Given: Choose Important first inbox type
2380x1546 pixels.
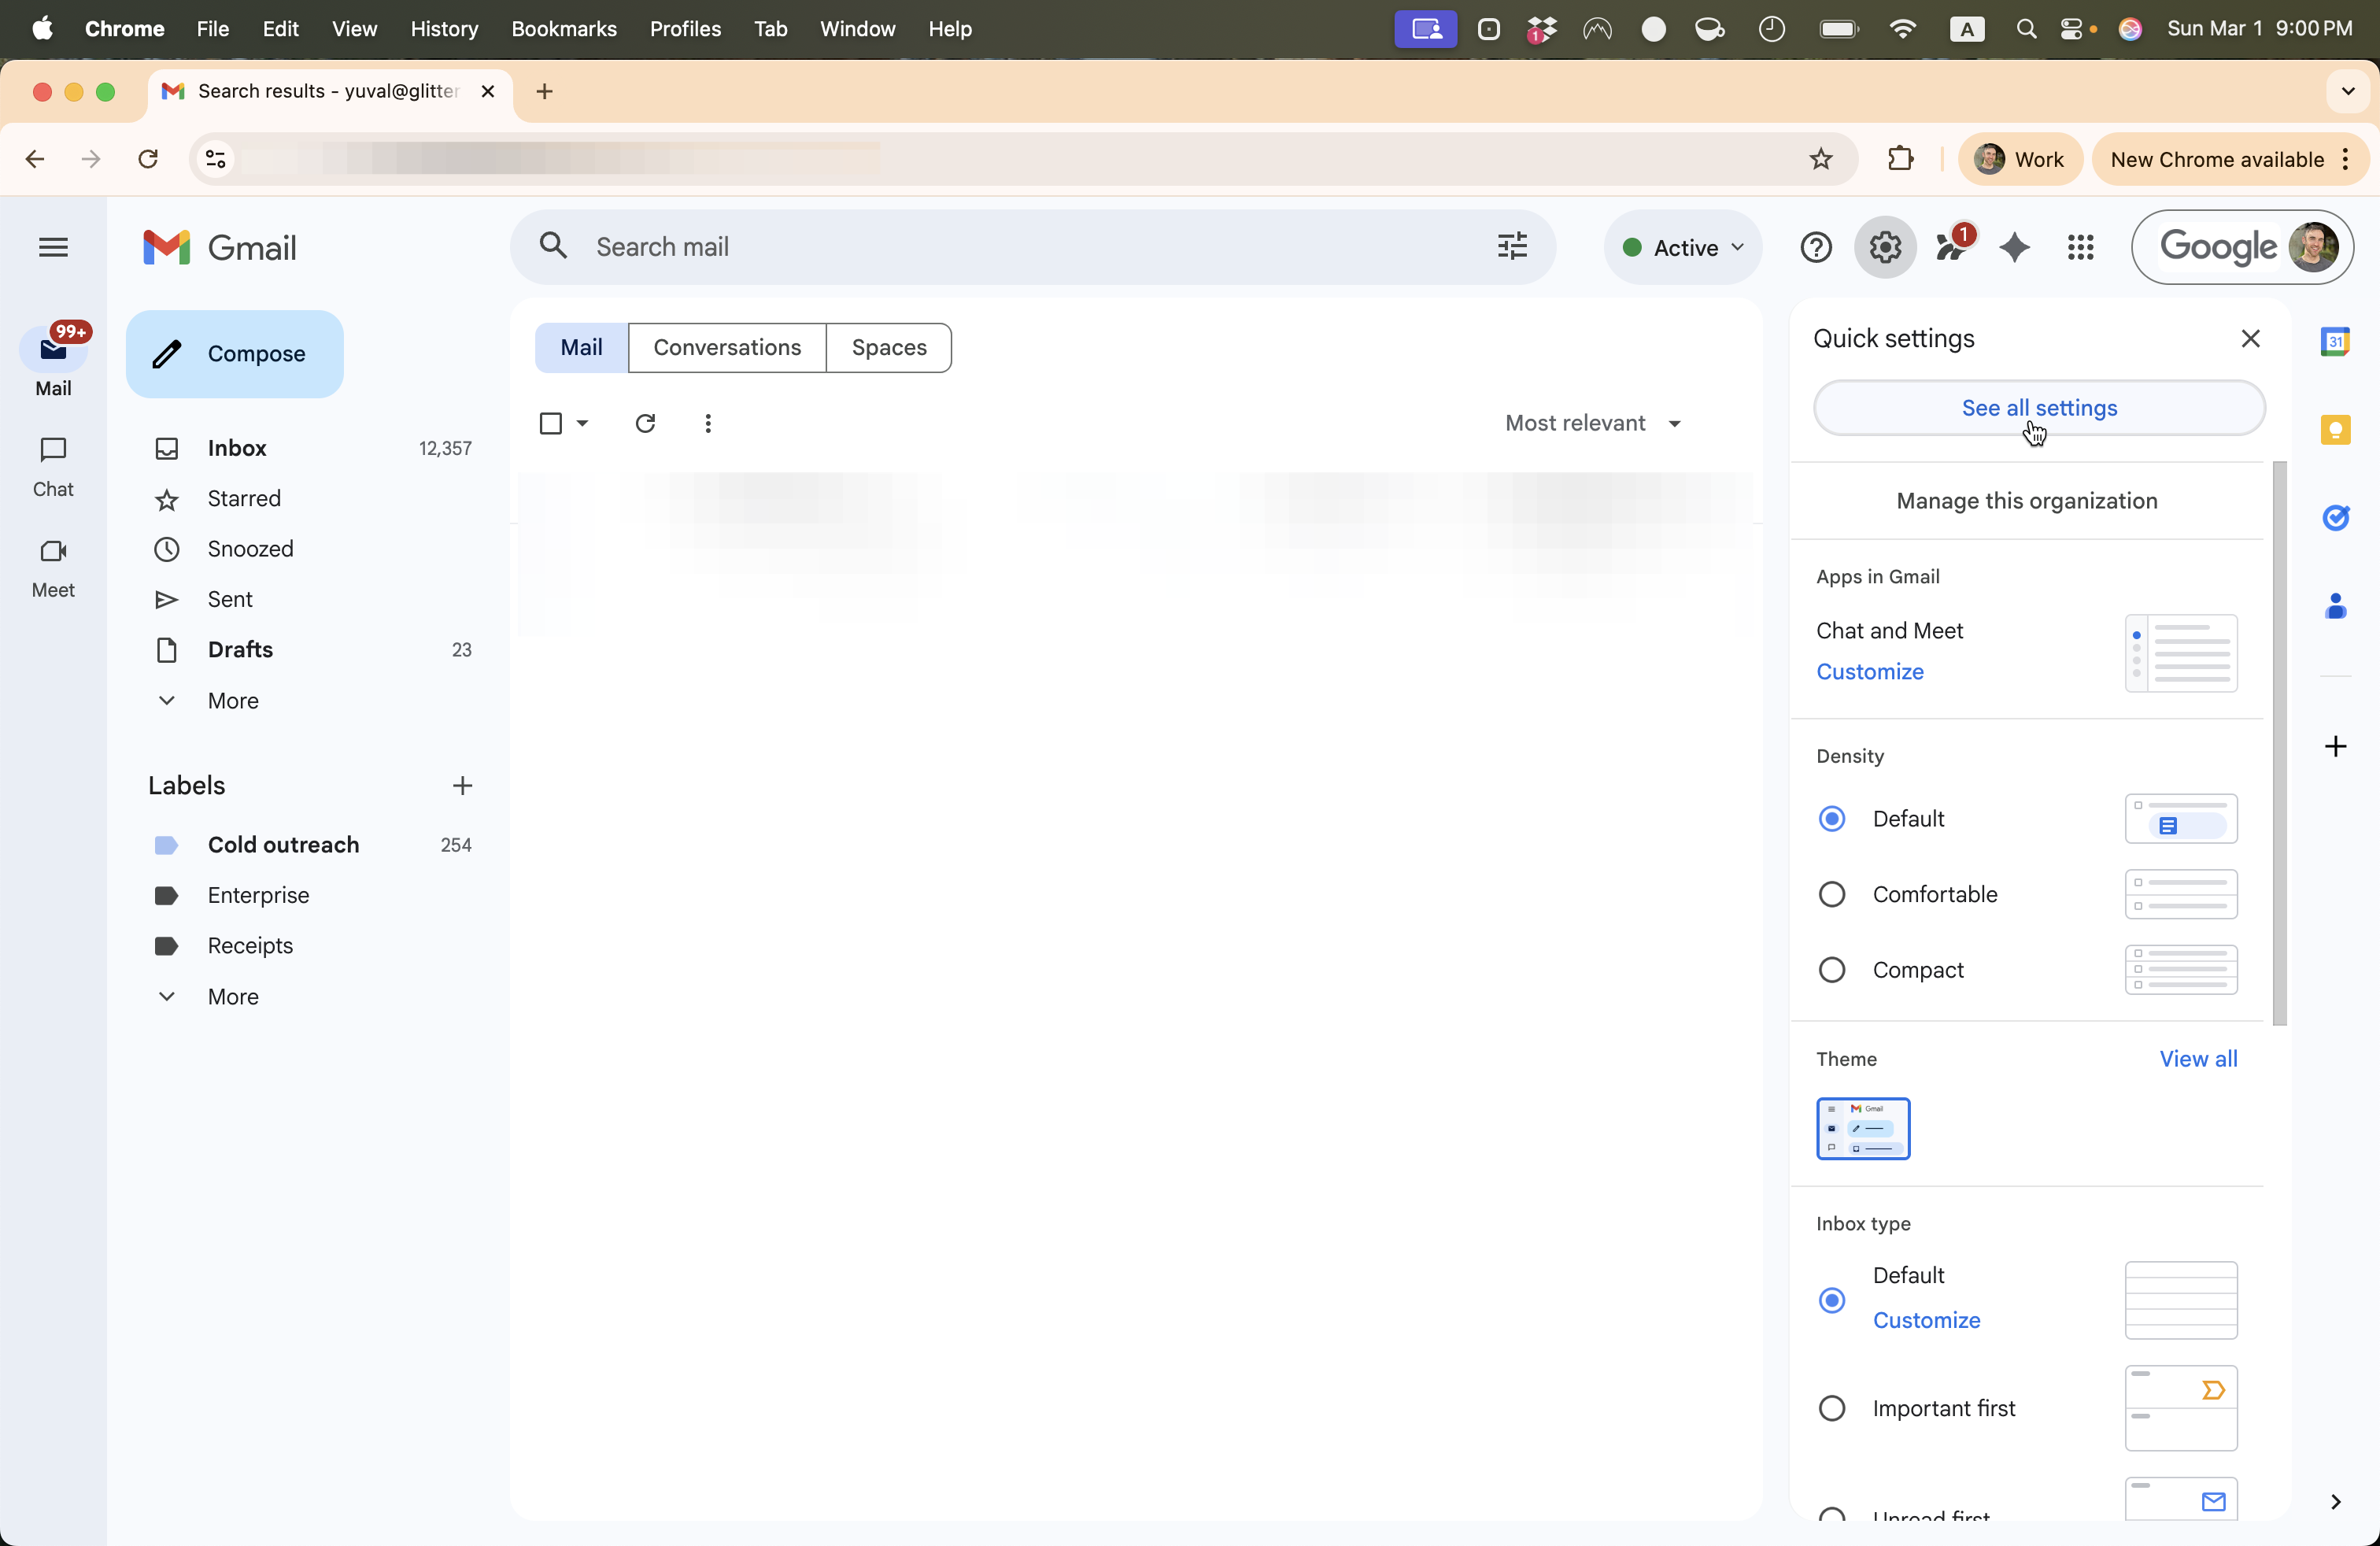Looking at the screenshot, I should [x=1831, y=1408].
